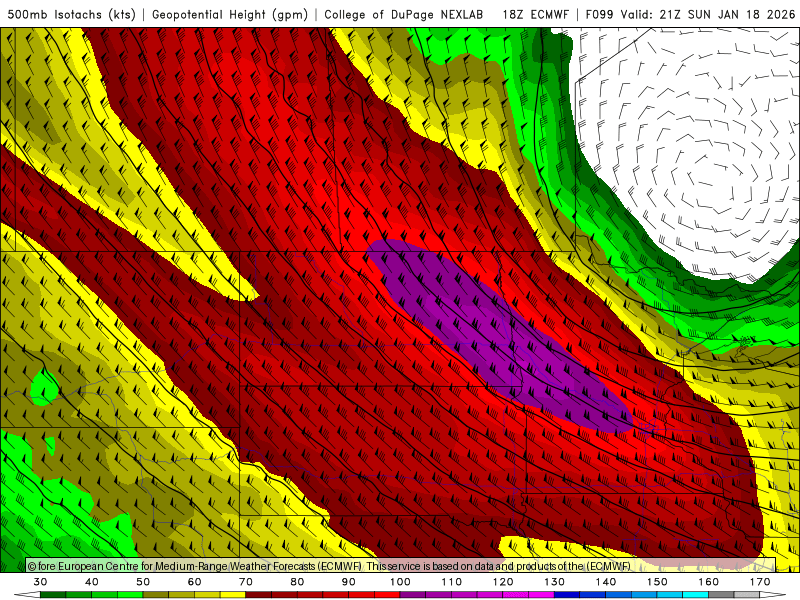The width and height of the screenshot is (800, 600).
Task: Click the left arrow end of the color bar
Action: (x=27, y=595)
